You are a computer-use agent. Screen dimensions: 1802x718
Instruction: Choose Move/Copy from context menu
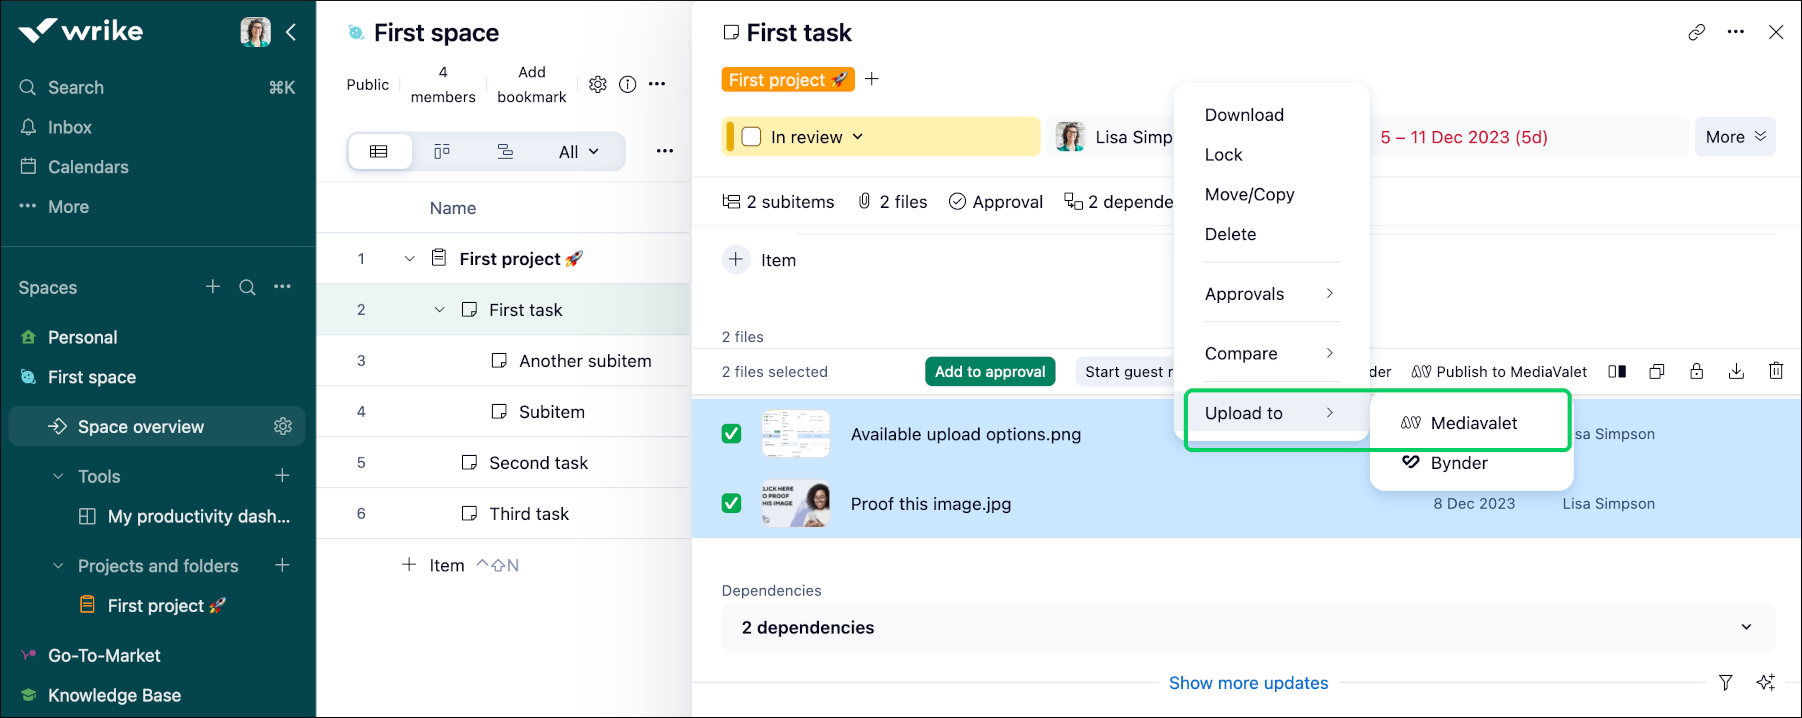tap(1249, 194)
